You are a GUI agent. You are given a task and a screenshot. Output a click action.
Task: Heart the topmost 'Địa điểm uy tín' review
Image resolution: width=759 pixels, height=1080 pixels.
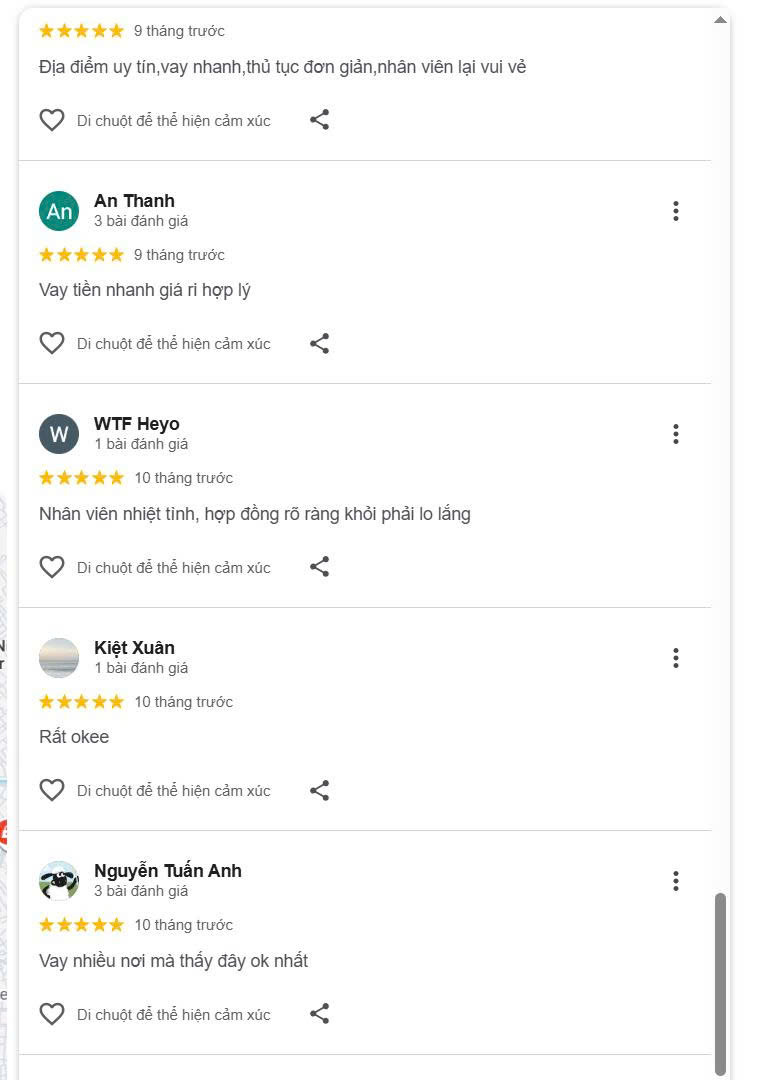click(x=52, y=120)
